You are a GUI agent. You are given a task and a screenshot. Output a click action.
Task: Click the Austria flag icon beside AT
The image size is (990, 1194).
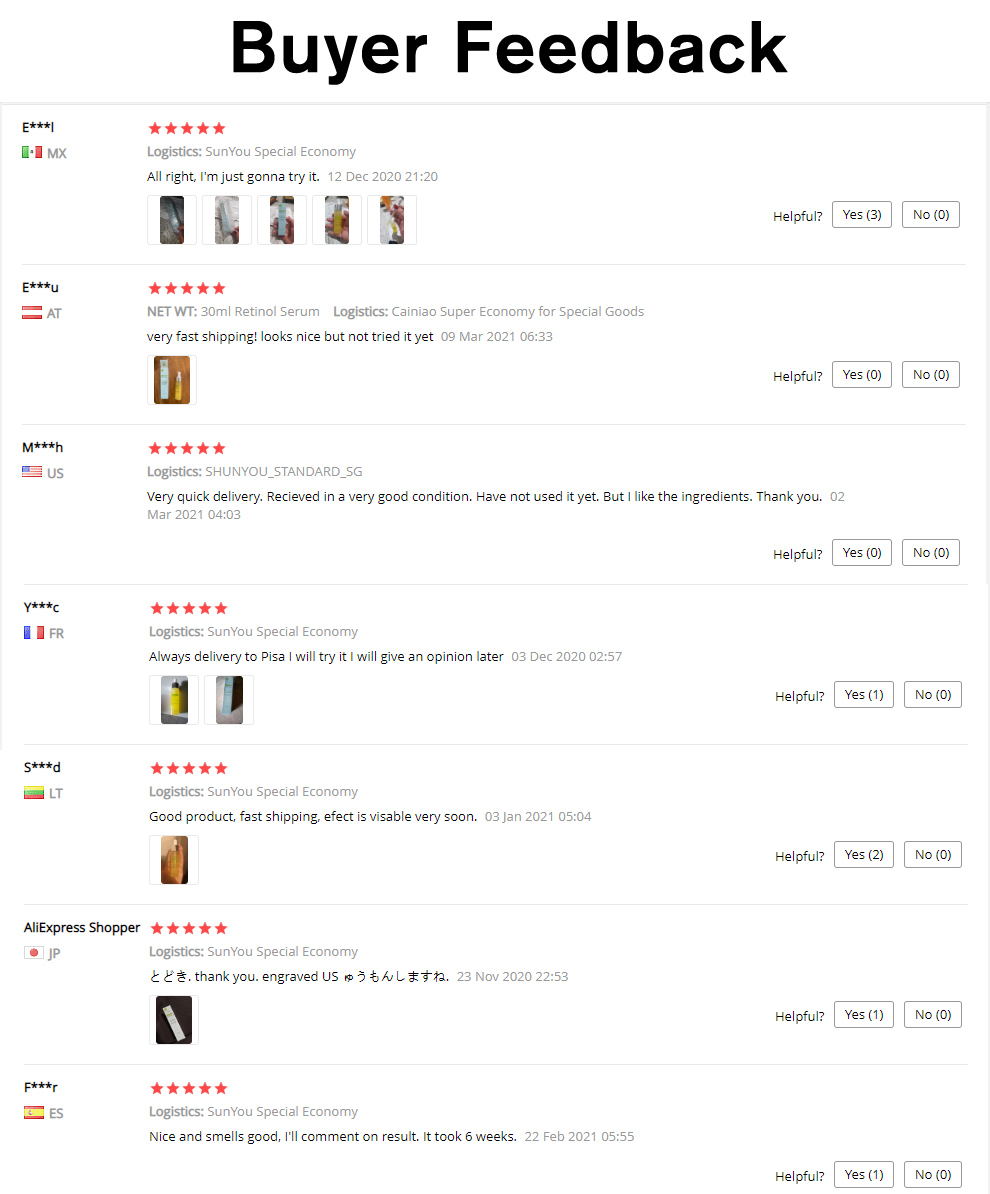pos(32,313)
